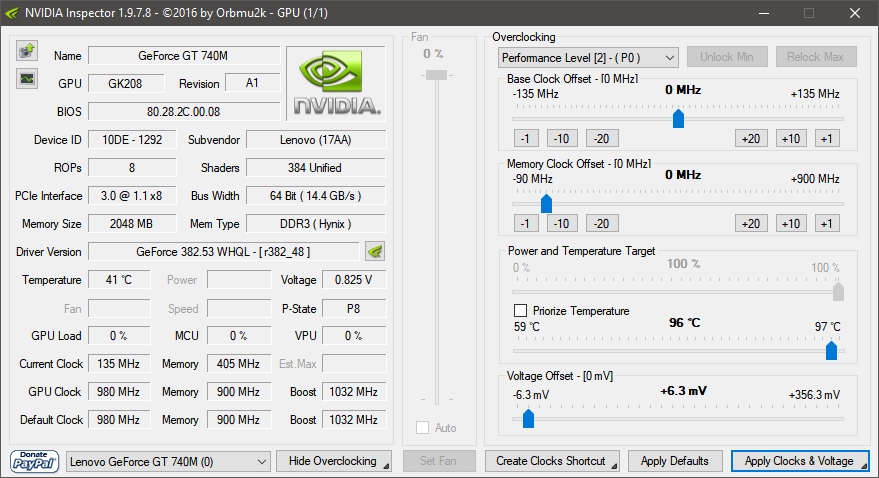
Task: Click the Mem Type value DDR3 ( Hynix )
Action: point(316,224)
